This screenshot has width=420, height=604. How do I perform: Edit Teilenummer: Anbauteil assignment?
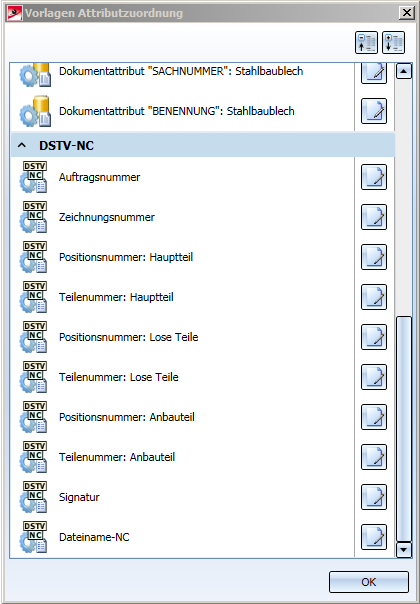tap(374, 457)
